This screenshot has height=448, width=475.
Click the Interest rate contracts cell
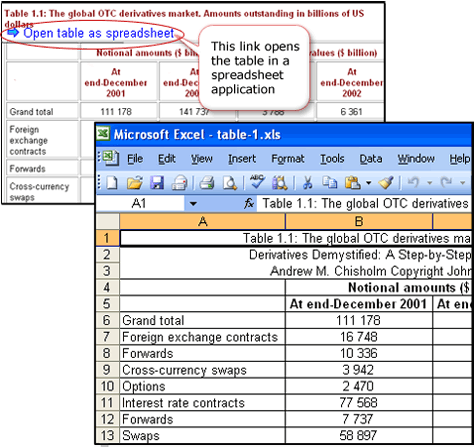(x=202, y=402)
